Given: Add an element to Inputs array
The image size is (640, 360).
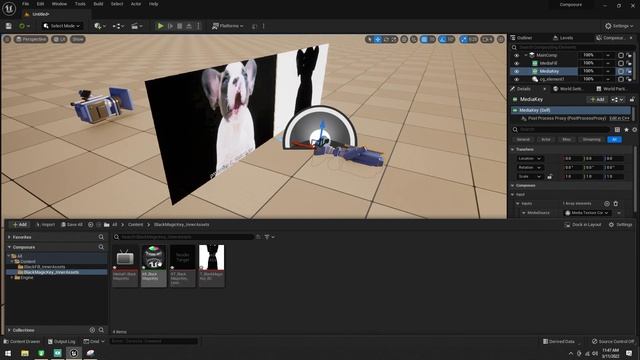Looking at the screenshot, I should pos(607,204).
